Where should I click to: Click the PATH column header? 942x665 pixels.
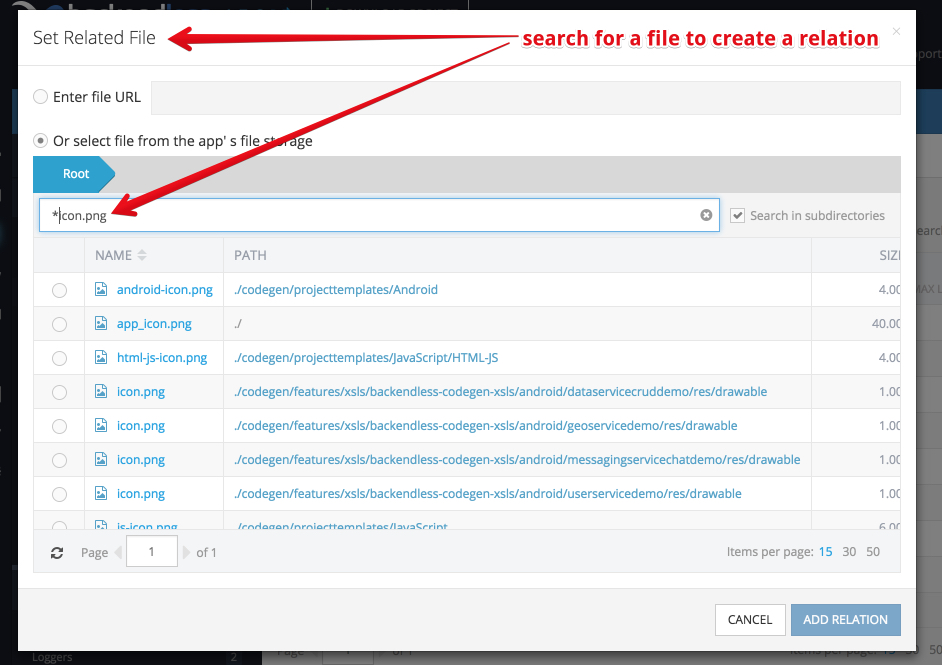coord(251,255)
